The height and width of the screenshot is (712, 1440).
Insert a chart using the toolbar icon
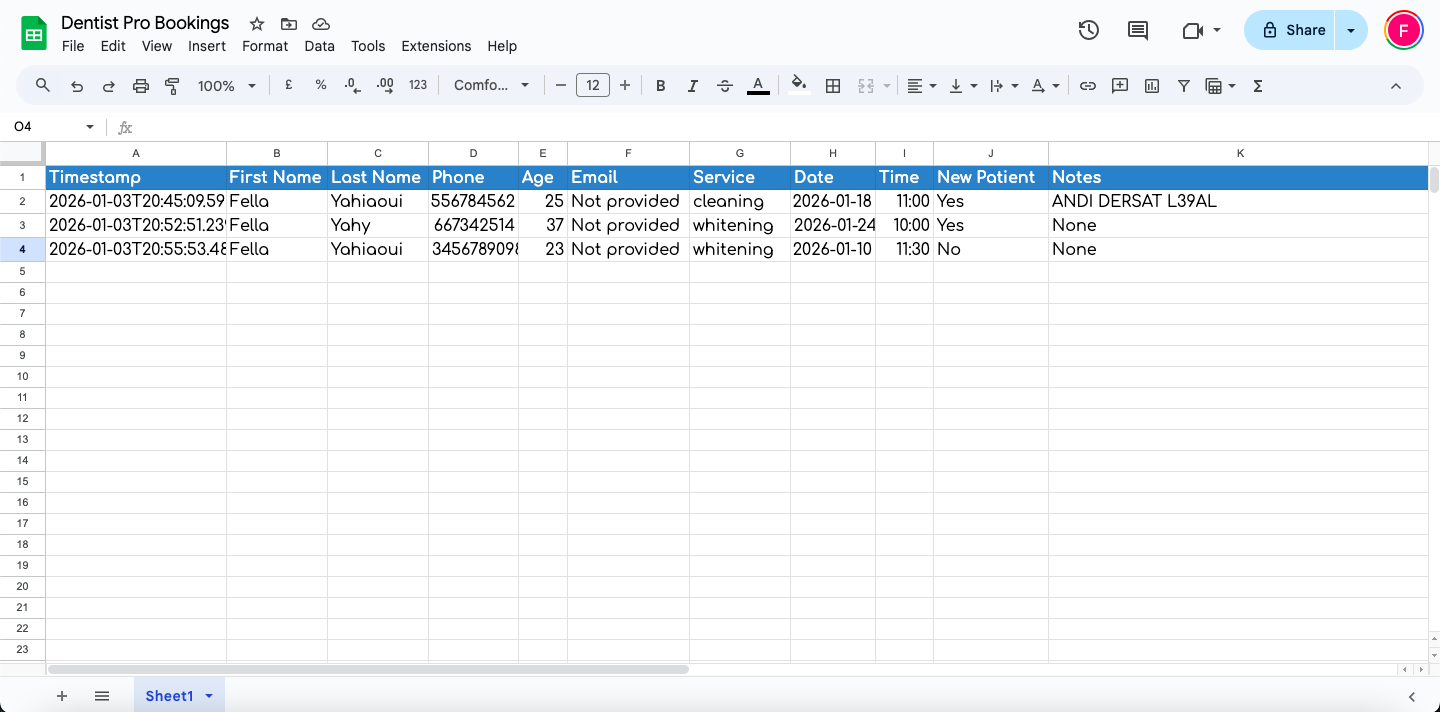click(1151, 86)
